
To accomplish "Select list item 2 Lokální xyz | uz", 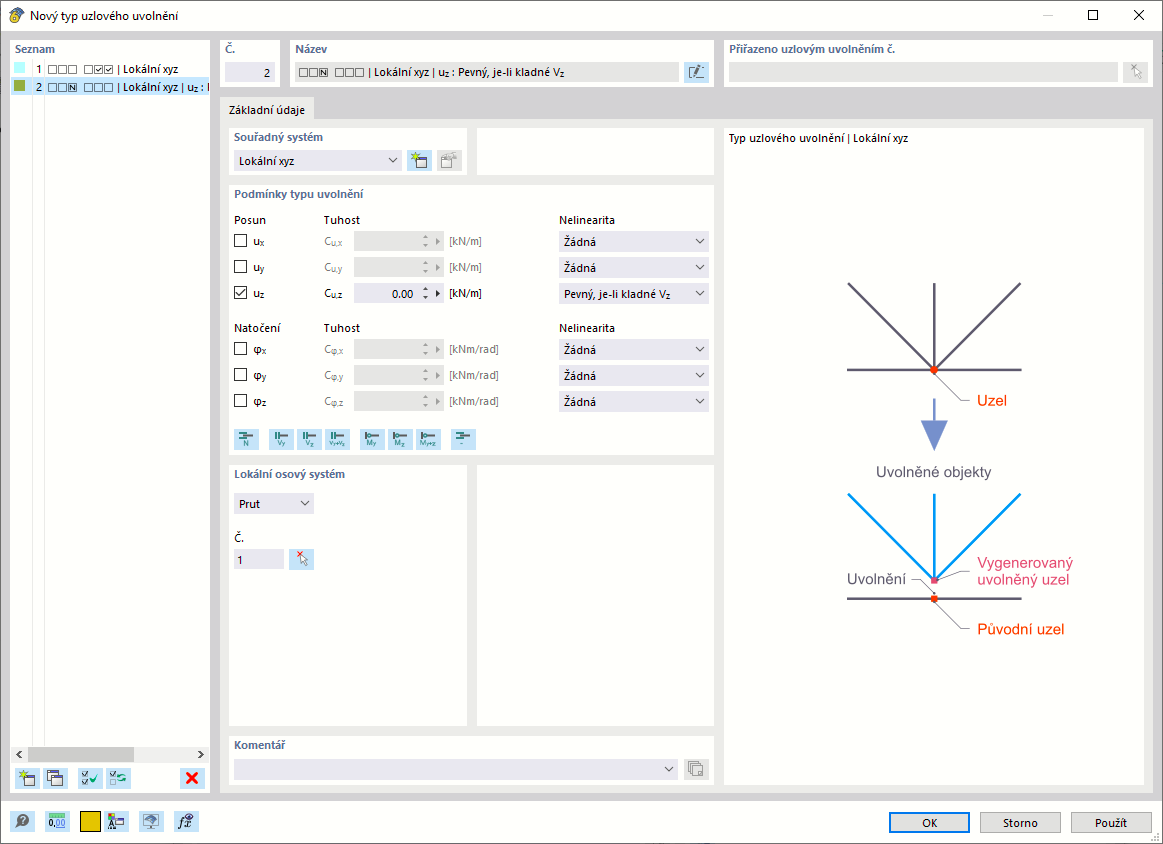I will (x=111, y=87).
